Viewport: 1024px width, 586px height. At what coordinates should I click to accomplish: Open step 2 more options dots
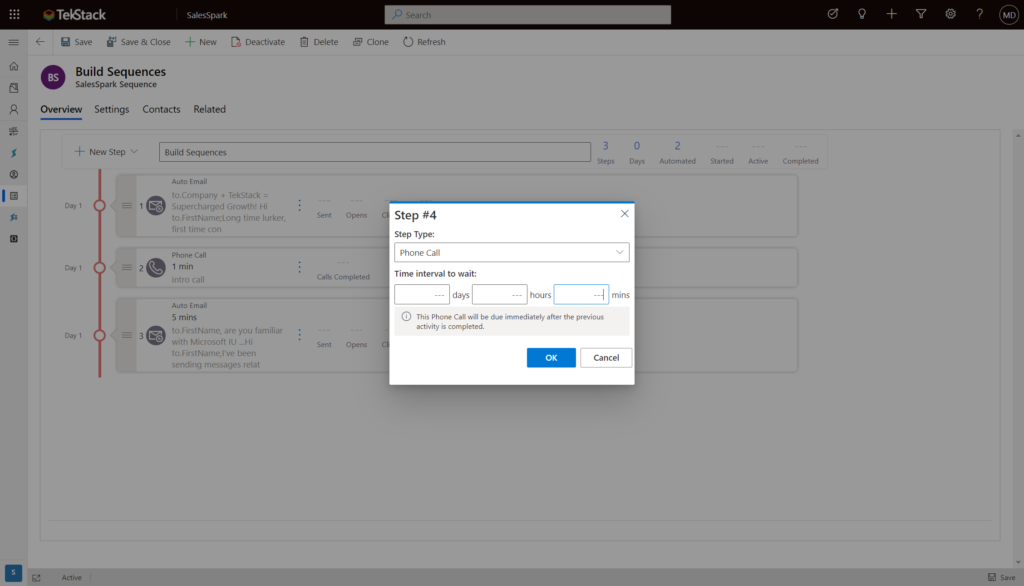[x=300, y=267]
